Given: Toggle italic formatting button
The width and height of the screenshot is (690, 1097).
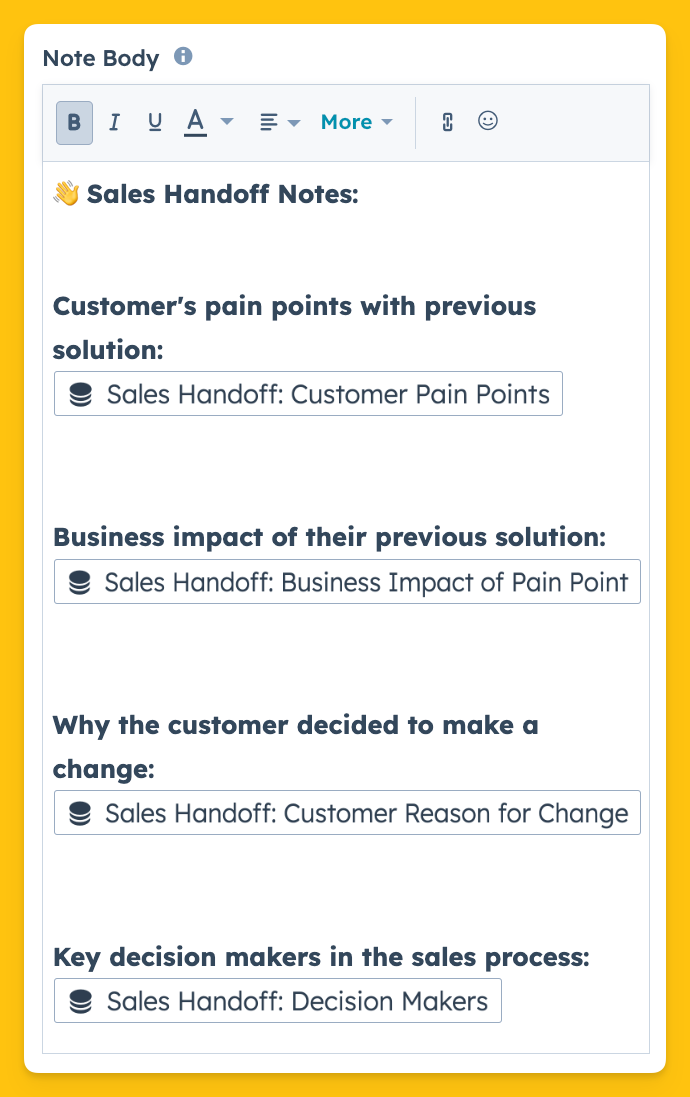Looking at the screenshot, I should [x=115, y=122].
